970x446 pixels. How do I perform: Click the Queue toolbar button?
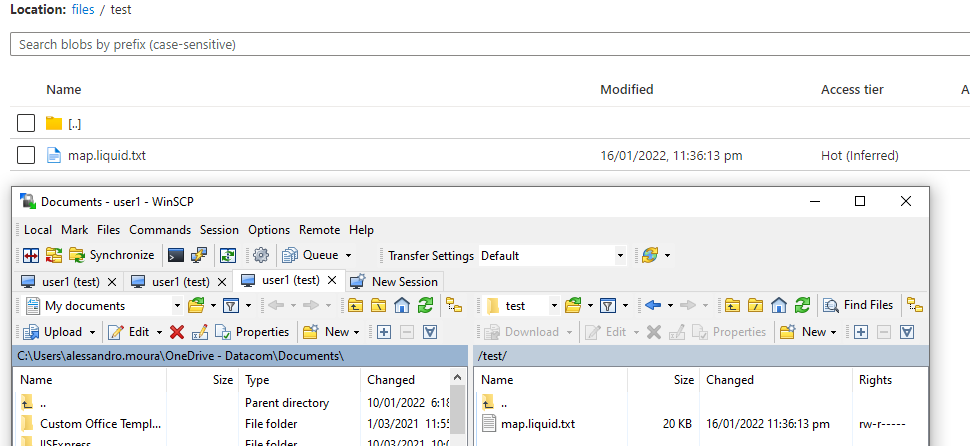tap(310, 255)
